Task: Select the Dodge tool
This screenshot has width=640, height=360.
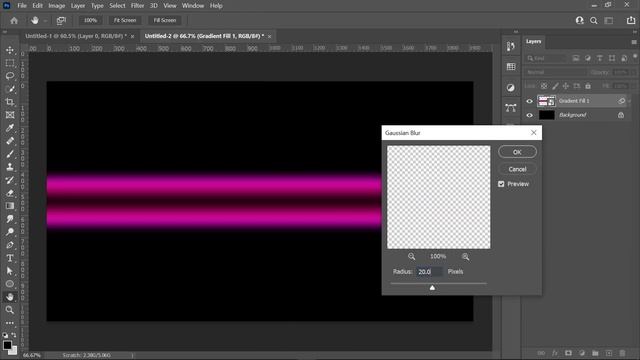Action: click(x=10, y=232)
